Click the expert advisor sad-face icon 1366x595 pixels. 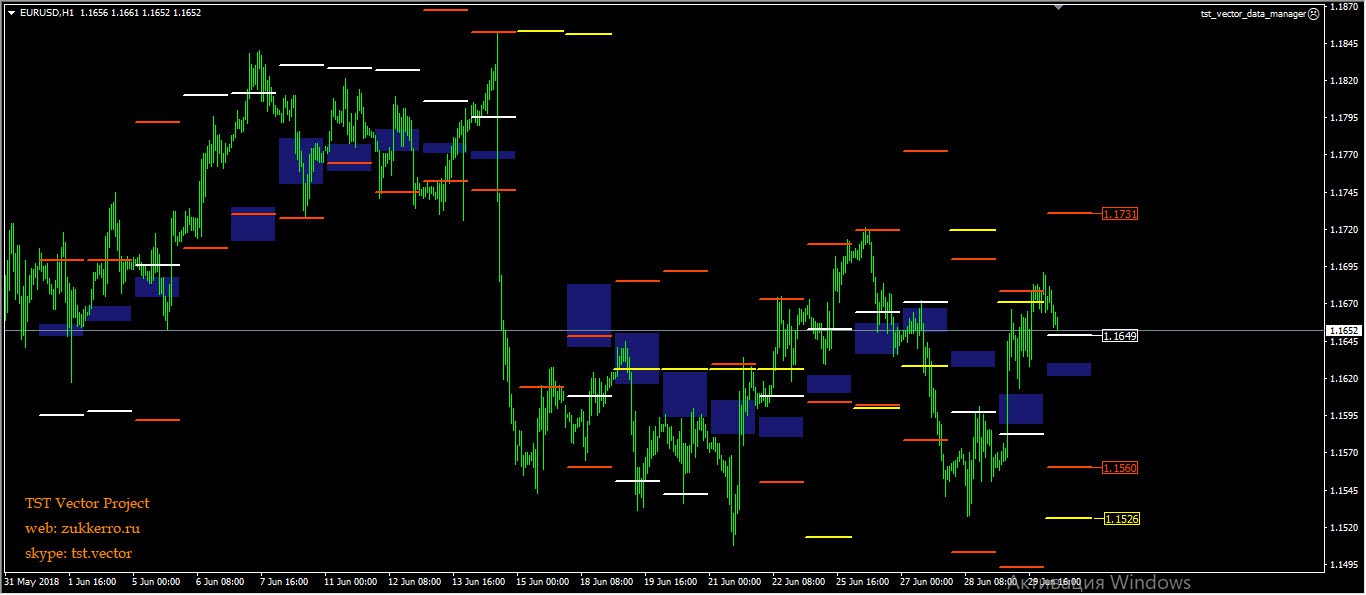[x=1313, y=15]
